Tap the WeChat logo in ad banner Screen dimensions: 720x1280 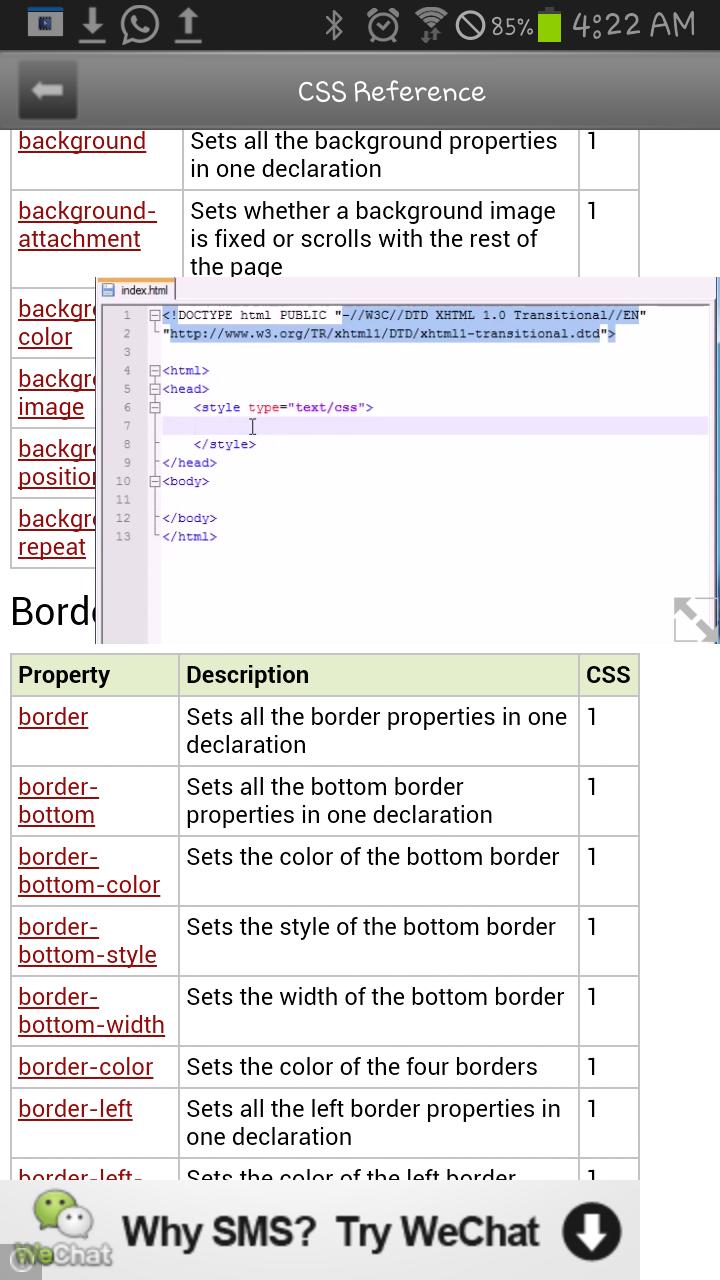pos(64,1230)
